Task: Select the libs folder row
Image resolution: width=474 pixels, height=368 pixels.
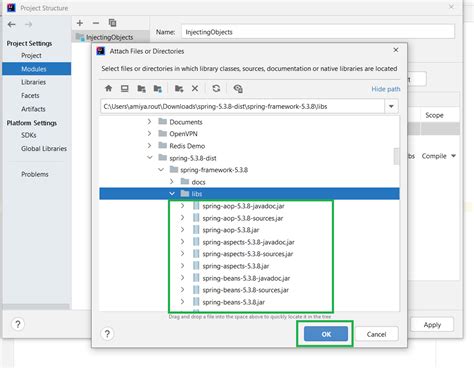Action: coord(249,194)
